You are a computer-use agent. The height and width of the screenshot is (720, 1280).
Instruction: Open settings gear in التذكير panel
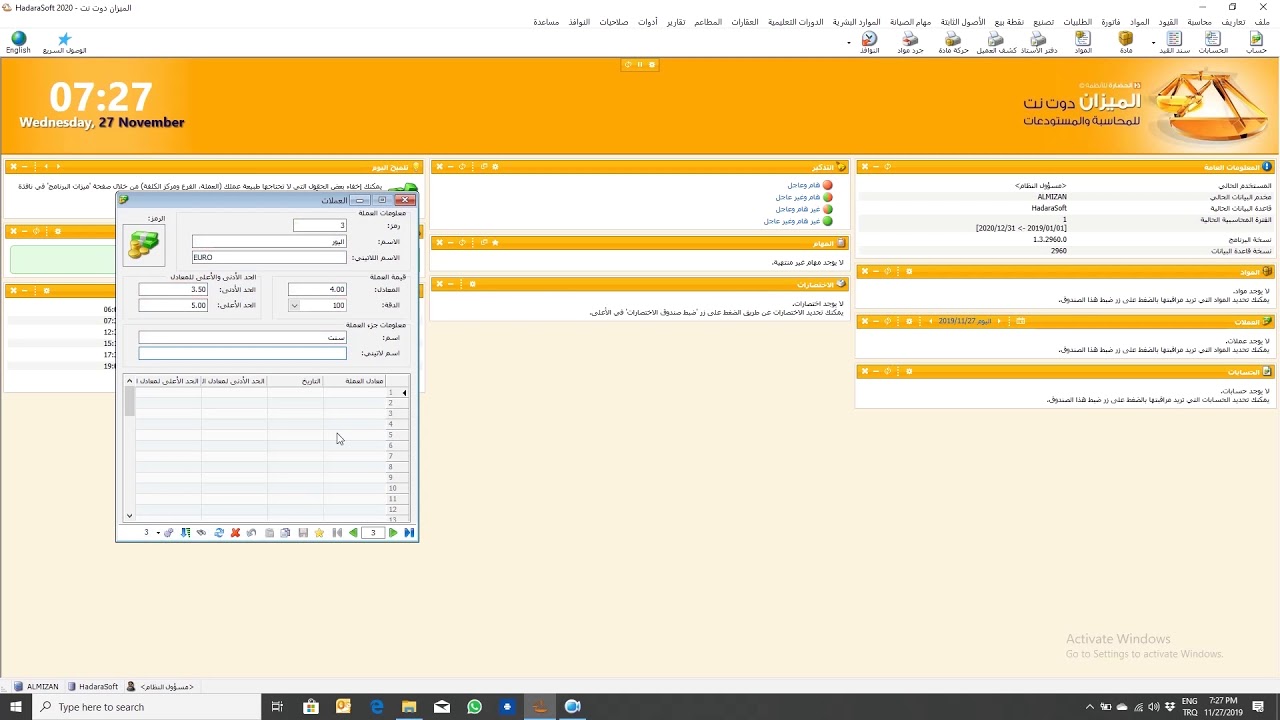[495, 167]
